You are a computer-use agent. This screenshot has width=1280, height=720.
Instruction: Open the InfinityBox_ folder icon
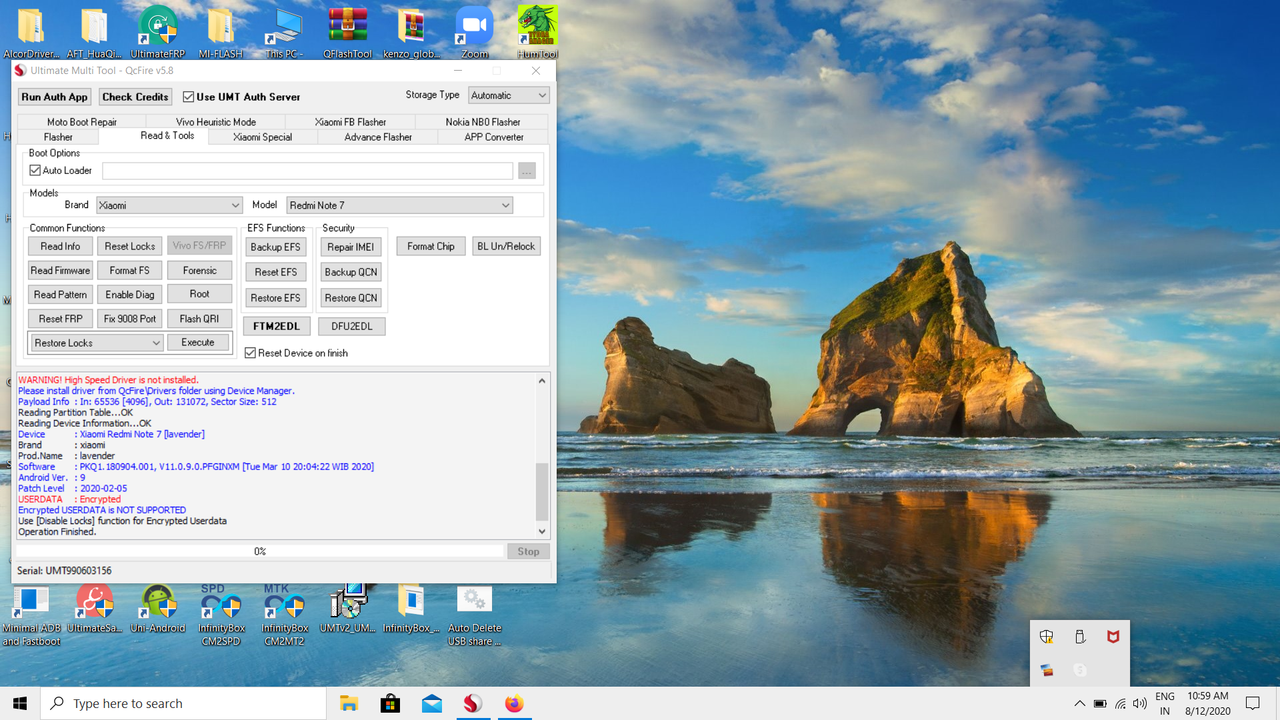click(x=411, y=610)
